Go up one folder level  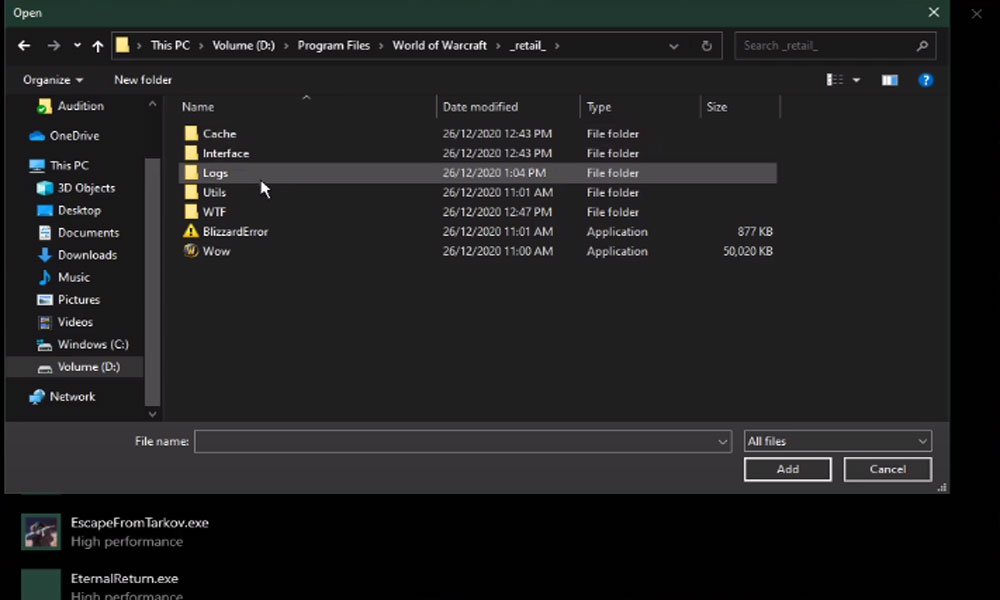98,46
